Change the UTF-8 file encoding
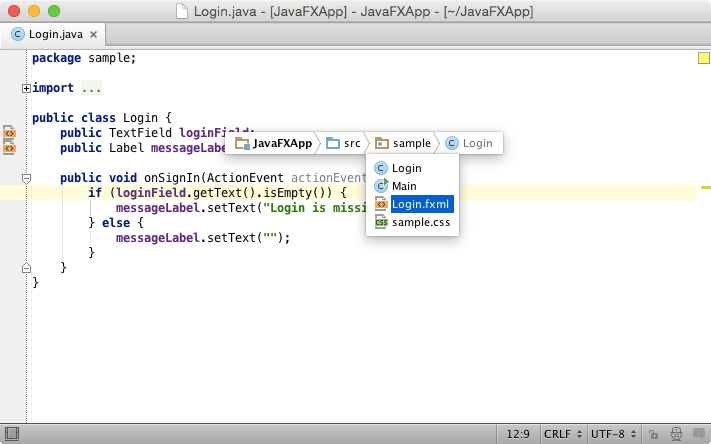Viewport: 711px width, 444px height. 613,434
